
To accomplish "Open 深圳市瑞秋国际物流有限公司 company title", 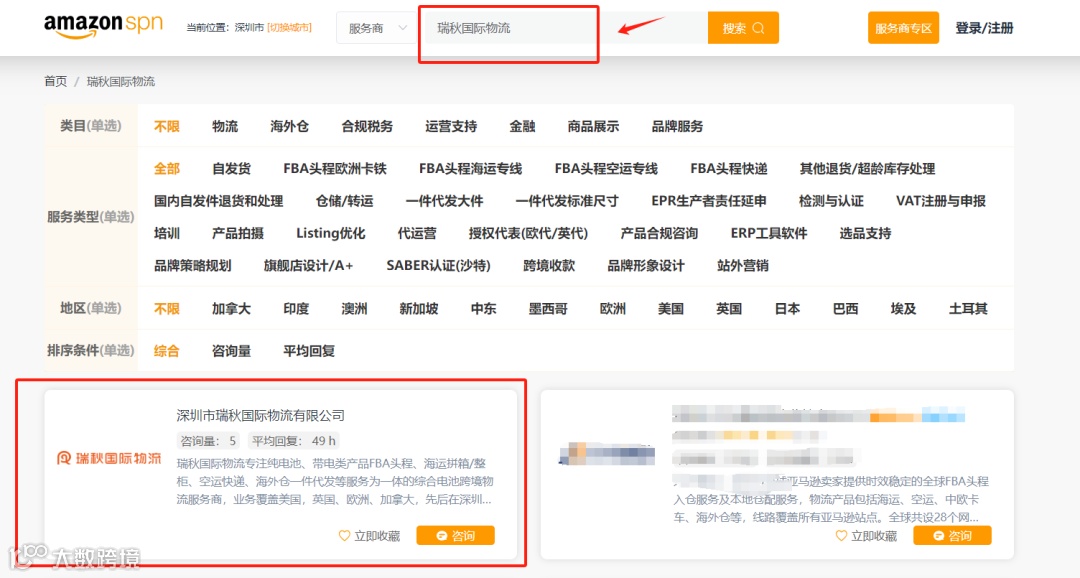I will click(x=260, y=415).
